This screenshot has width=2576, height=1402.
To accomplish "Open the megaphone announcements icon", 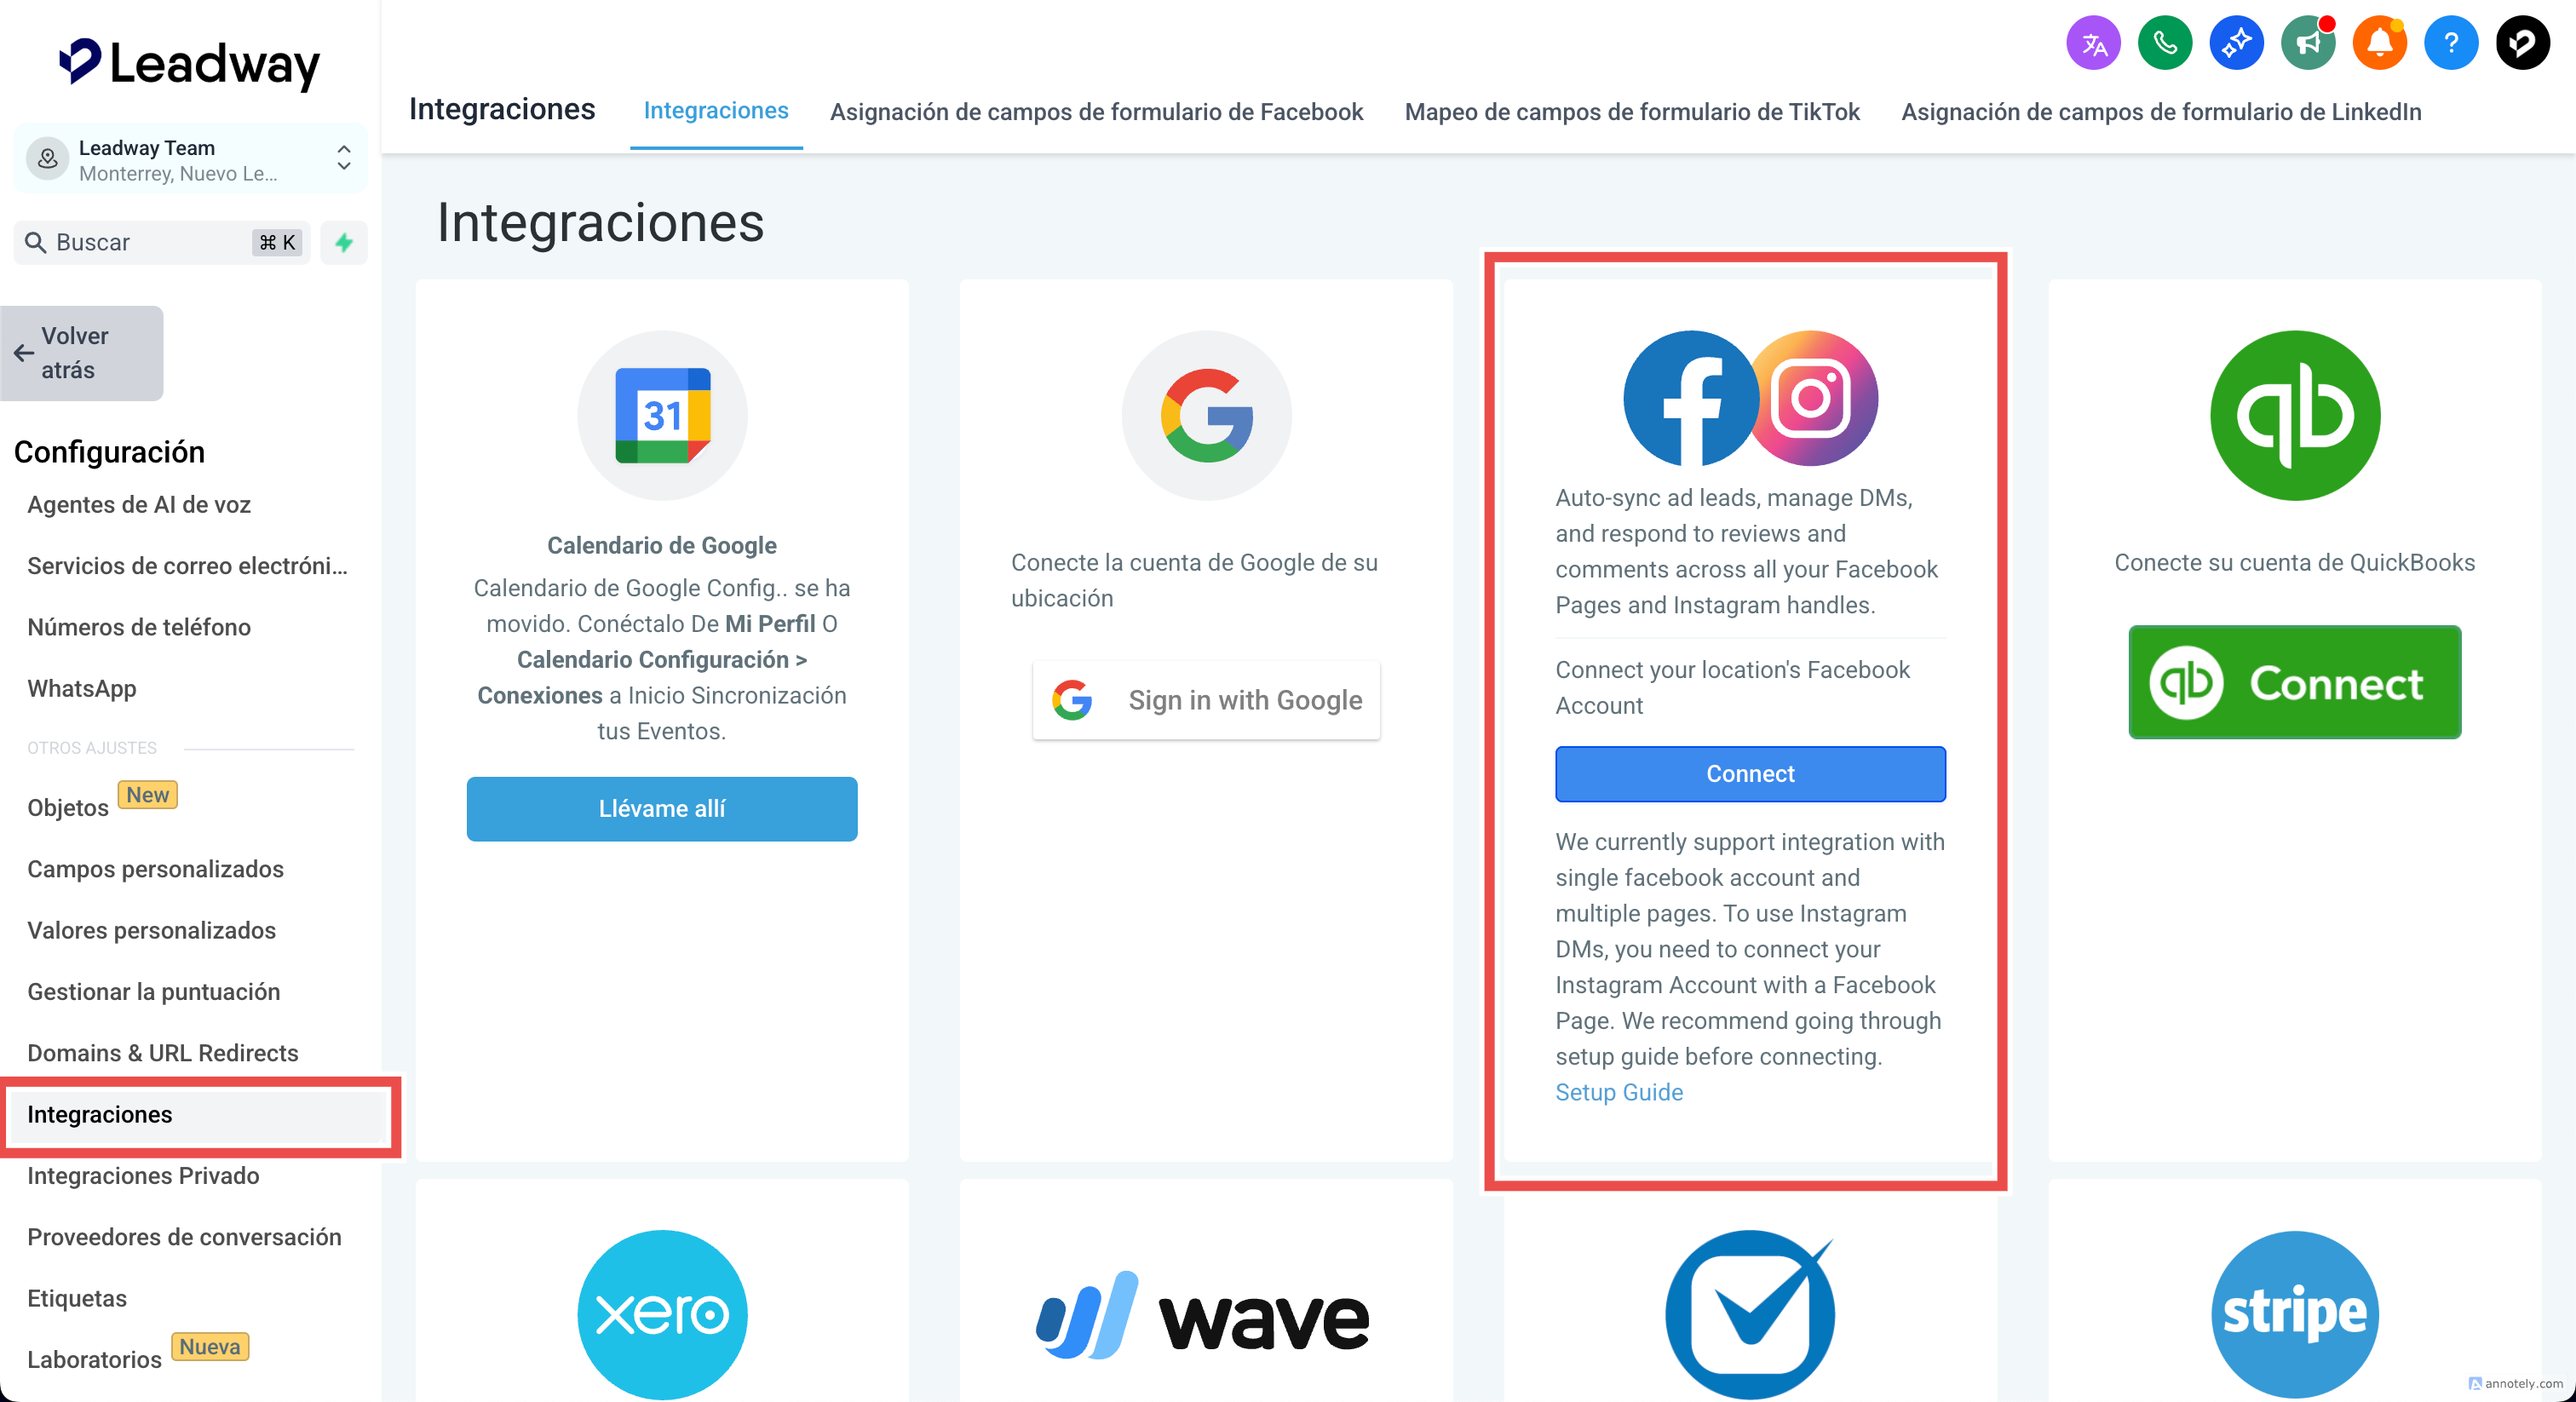I will [x=2308, y=43].
